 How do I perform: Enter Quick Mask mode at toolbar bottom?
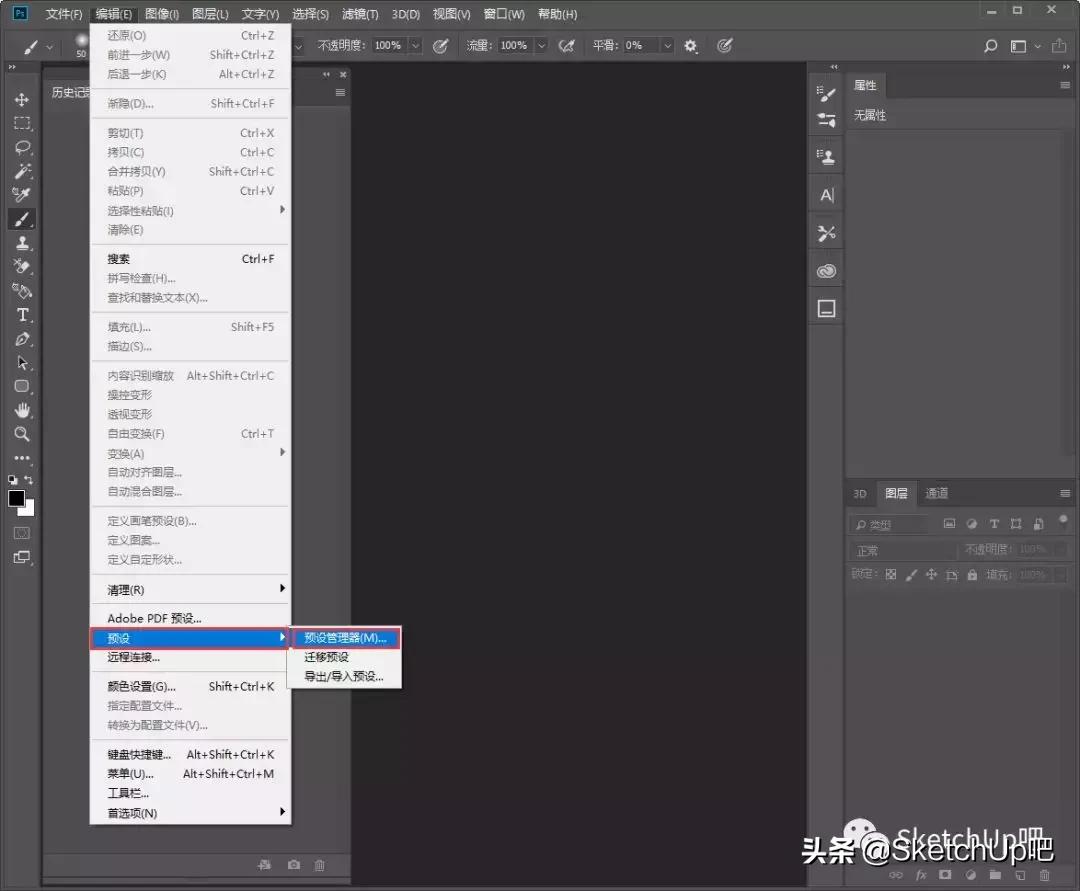[21, 533]
